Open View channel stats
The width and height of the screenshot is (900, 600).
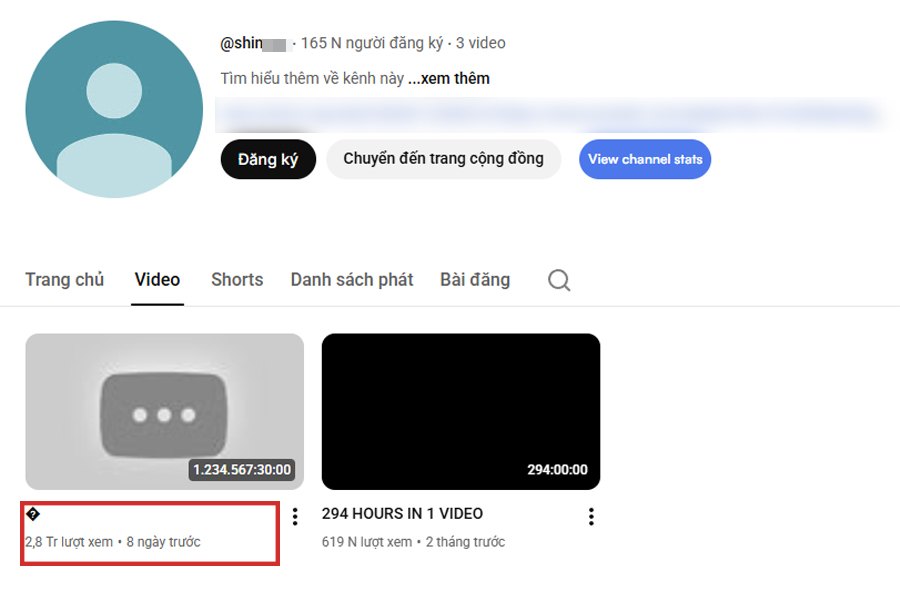coord(645,159)
